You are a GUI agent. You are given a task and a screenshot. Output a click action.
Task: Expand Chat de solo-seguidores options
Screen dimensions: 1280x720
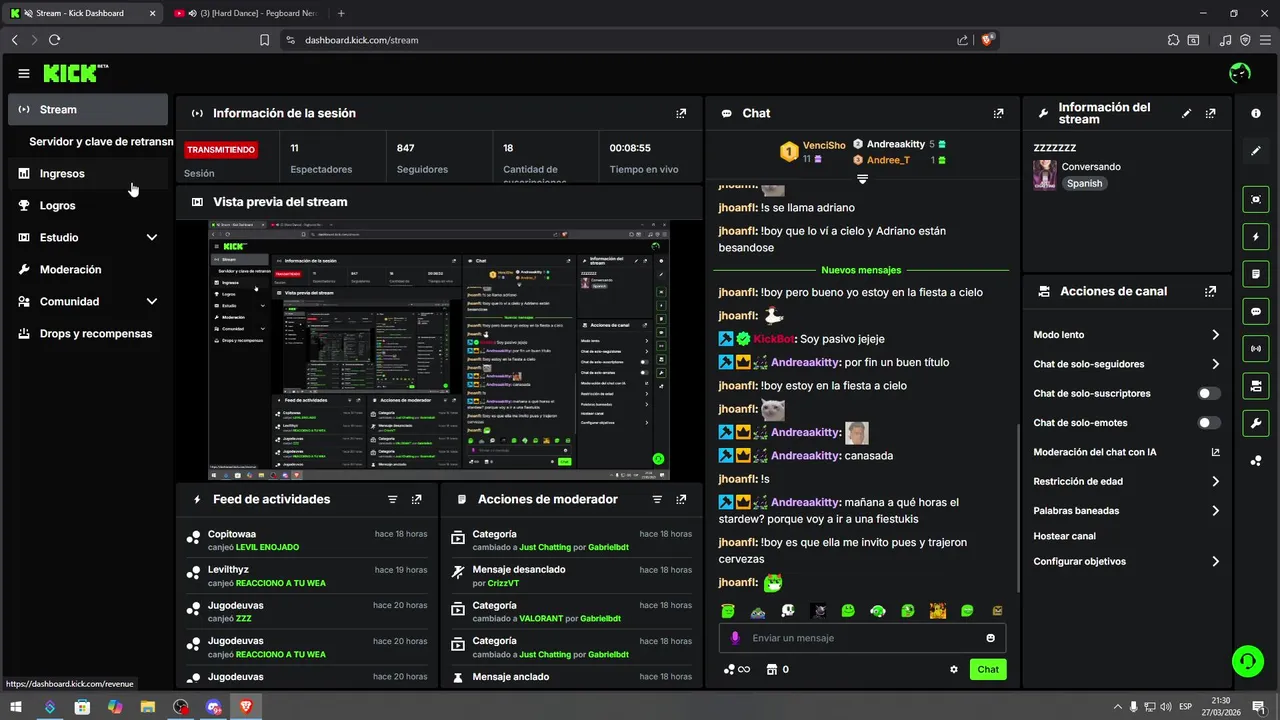1215,364
